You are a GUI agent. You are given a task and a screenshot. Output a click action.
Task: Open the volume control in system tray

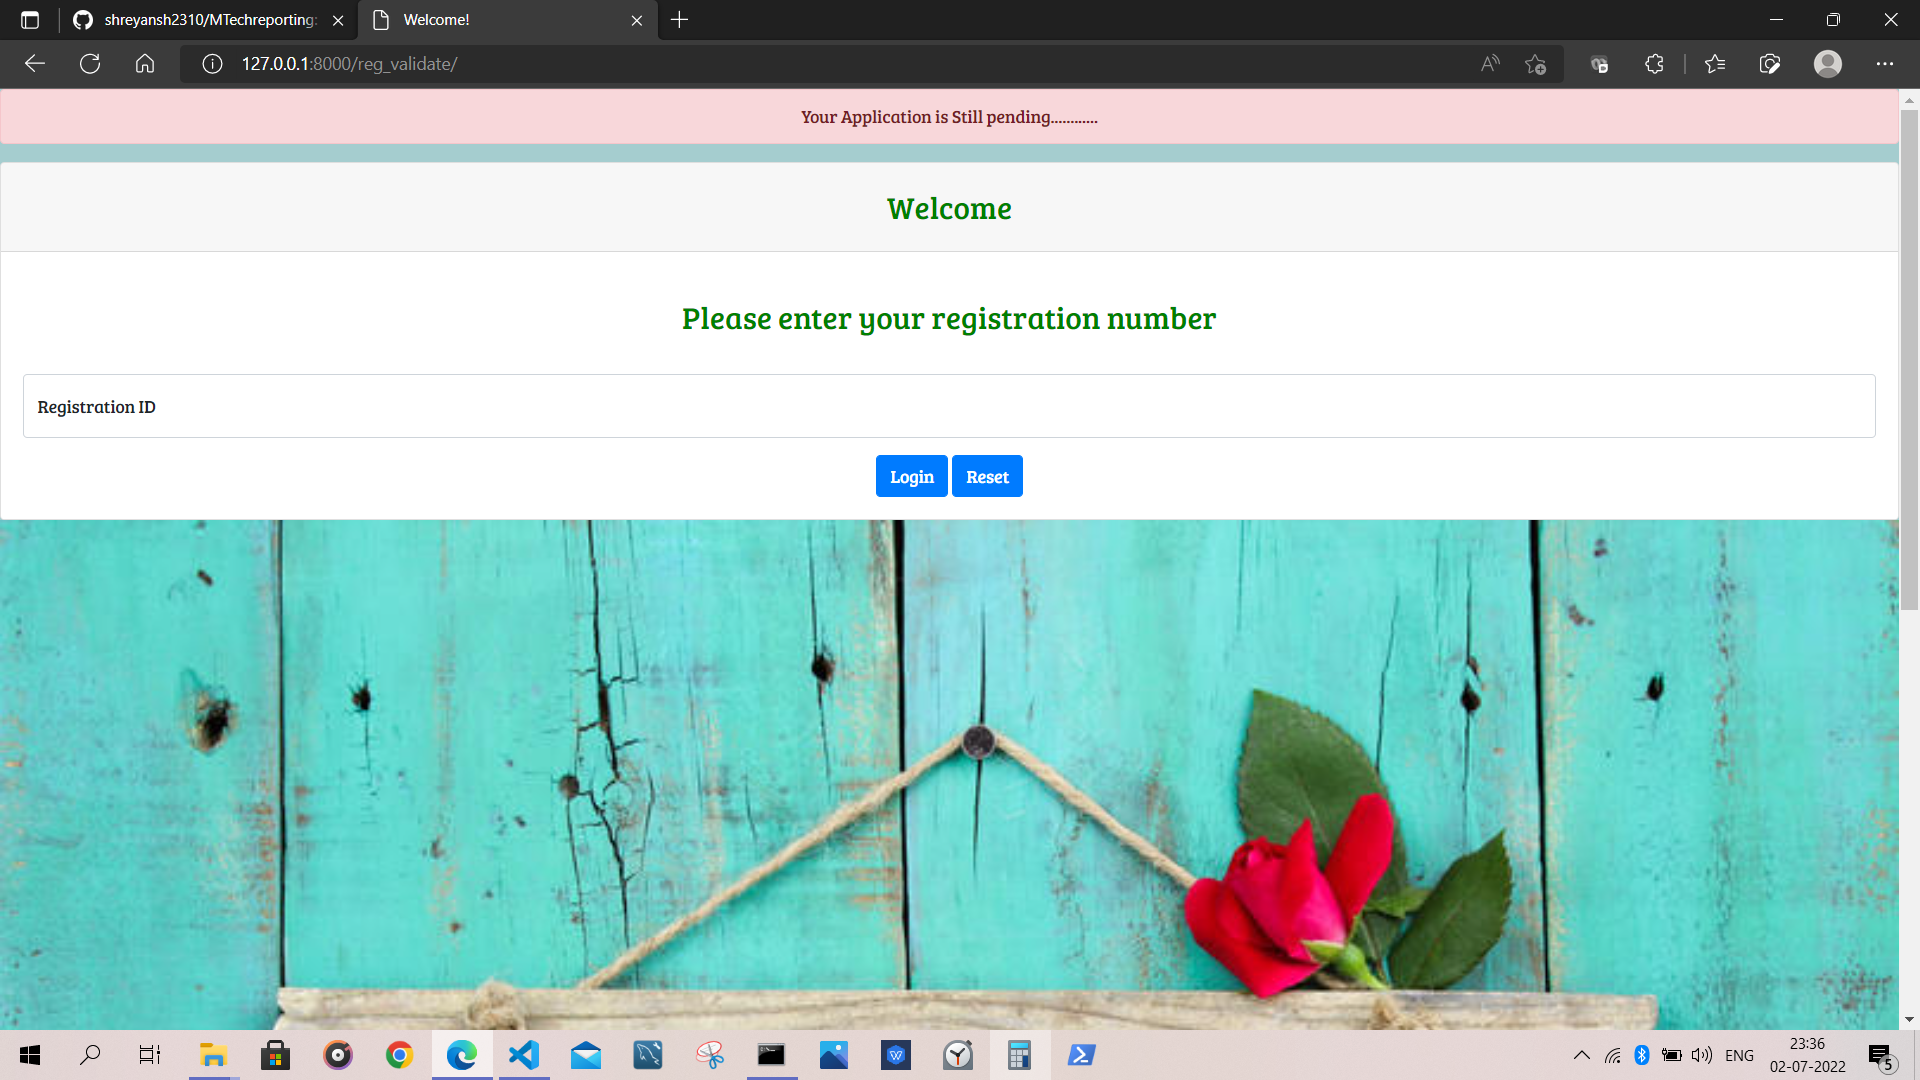[x=1701, y=1055]
